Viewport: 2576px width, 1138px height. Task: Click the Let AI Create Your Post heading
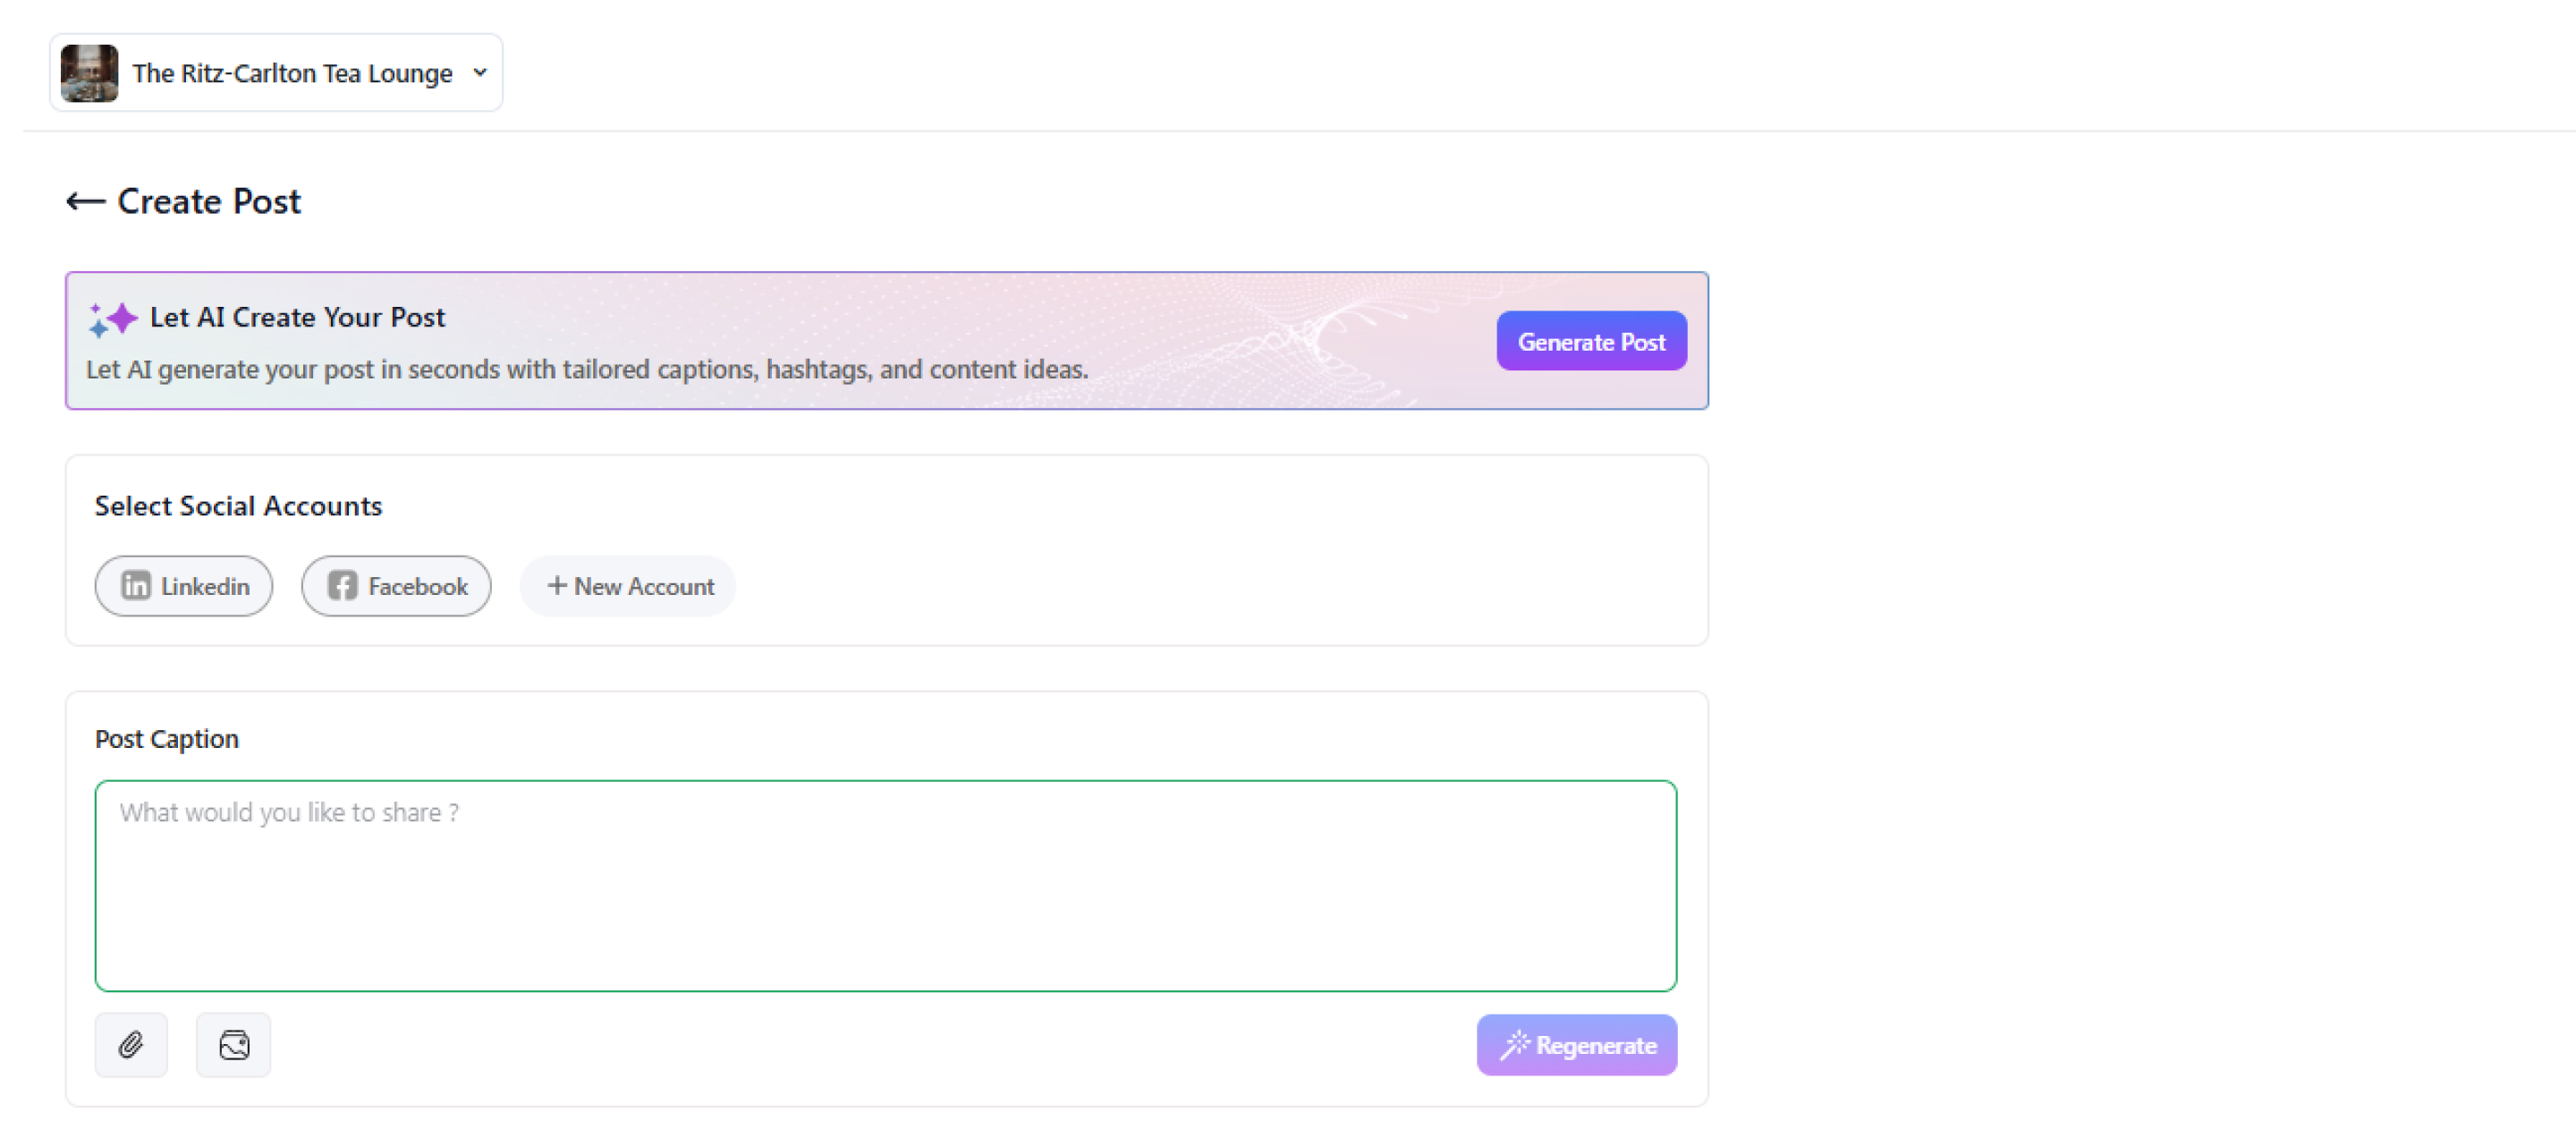click(297, 317)
